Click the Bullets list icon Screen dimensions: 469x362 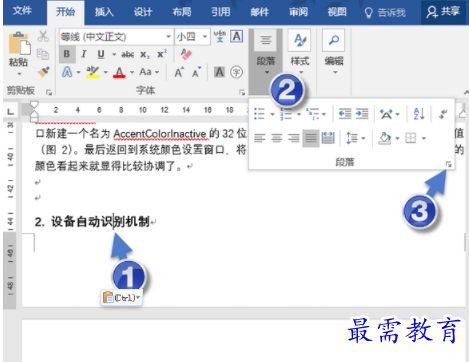coord(259,114)
